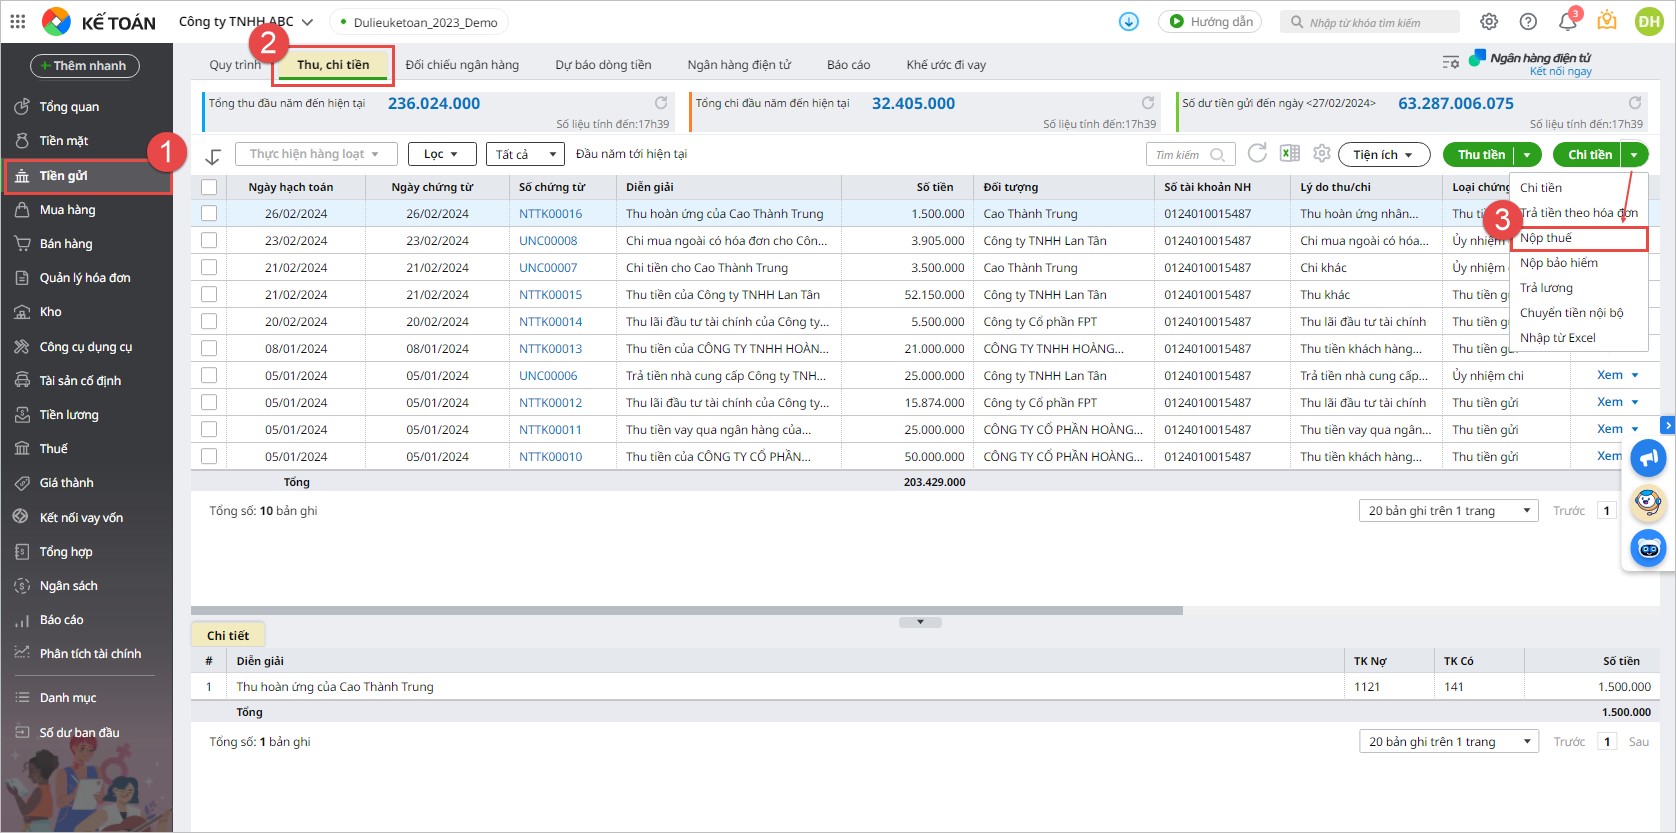The width and height of the screenshot is (1676, 833).
Task: Open table column settings gear
Action: coord(1322,153)
